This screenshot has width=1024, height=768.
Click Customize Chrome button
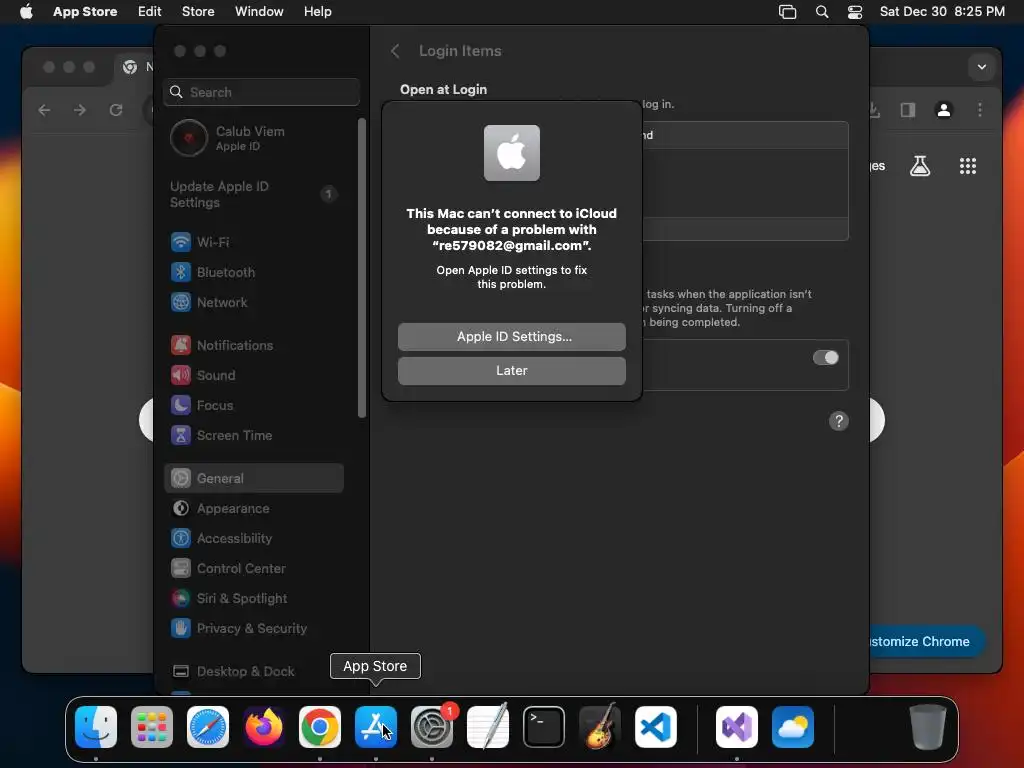[x=927, y=641]
